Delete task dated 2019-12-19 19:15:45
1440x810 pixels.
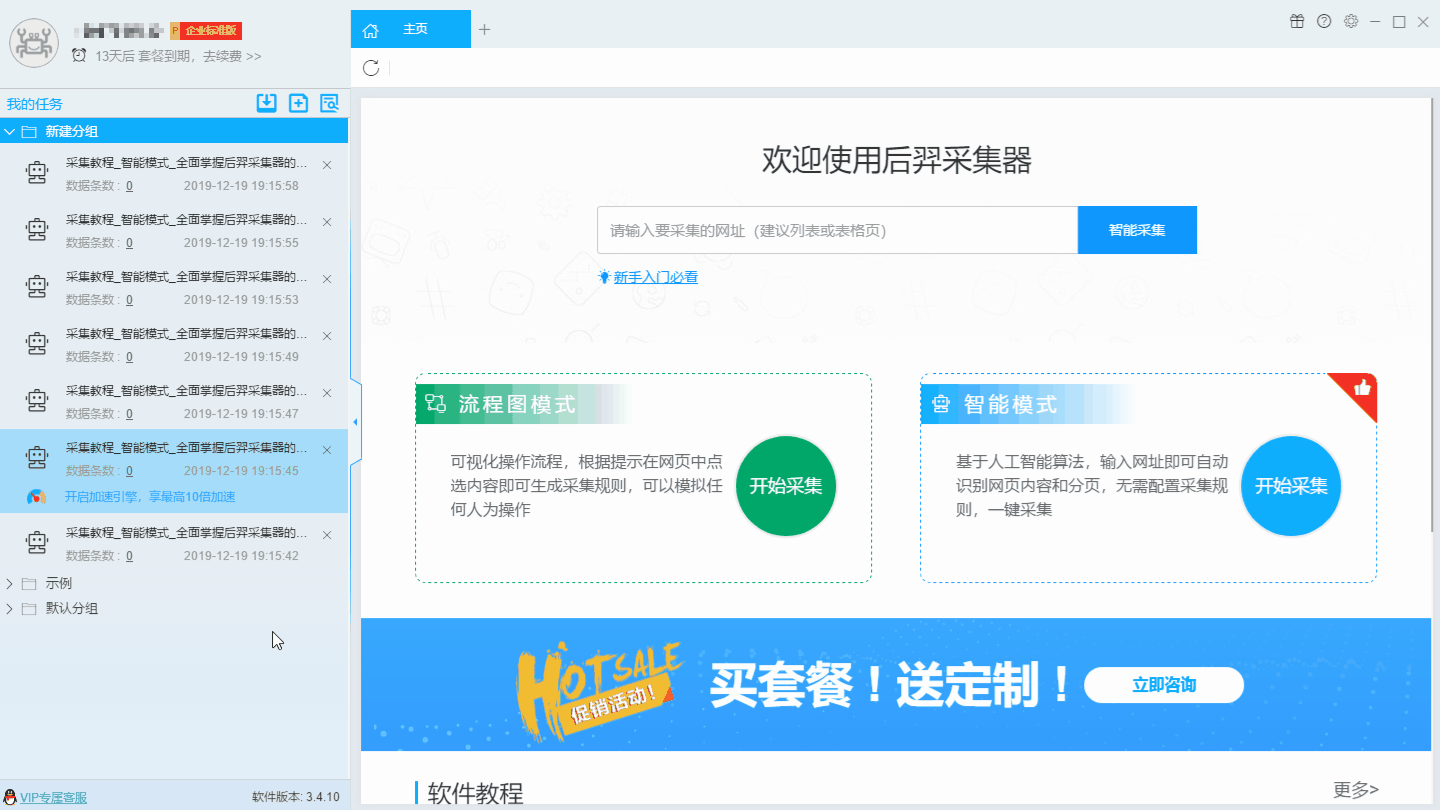pos(327,450)
